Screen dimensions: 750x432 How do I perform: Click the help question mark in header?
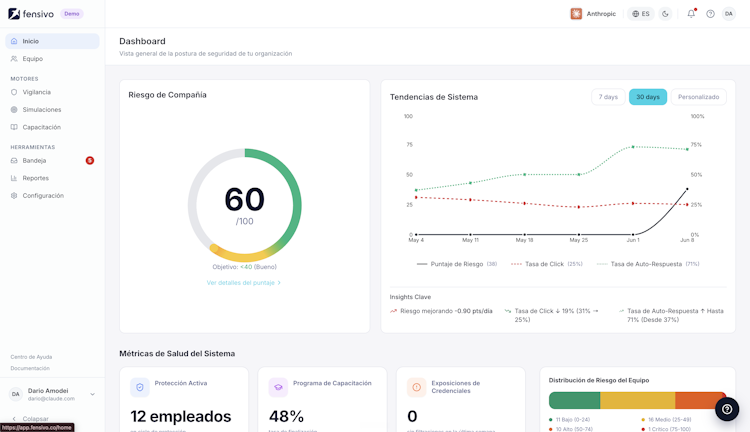click(x=710, y=14)
